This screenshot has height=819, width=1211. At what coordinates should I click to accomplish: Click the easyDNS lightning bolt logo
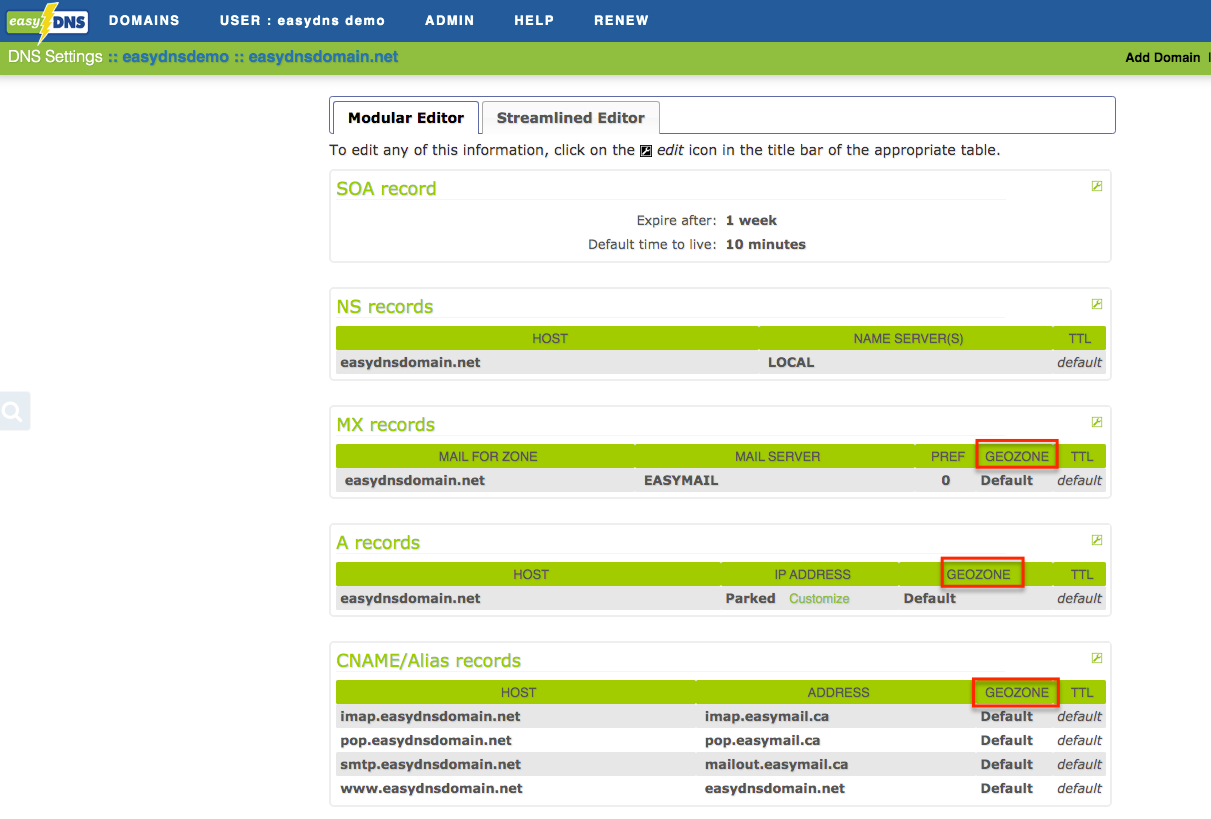click(x=47, y=20)
